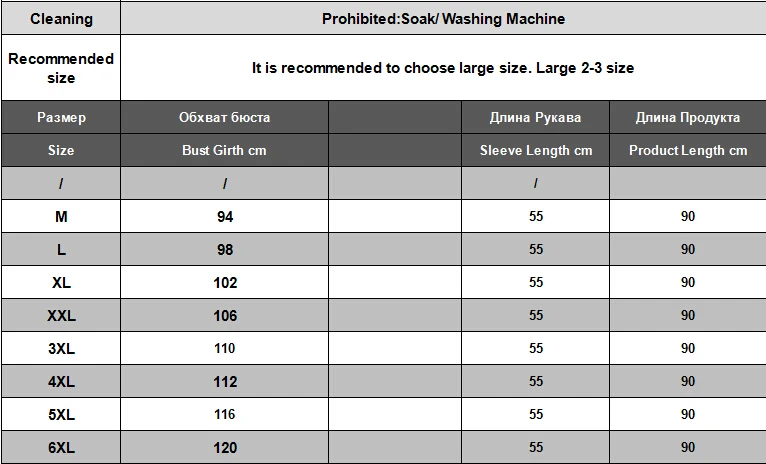The height and width of the screenshot is (464, 766).
Task: Select the size 4XL cell
Action: coord(61,381)
